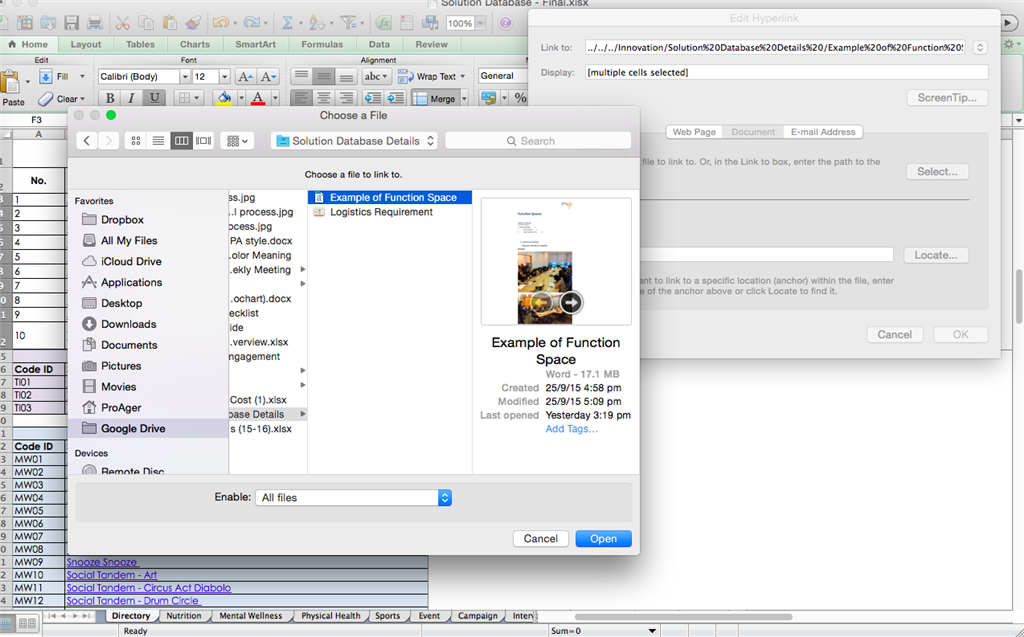The width and height of the screenshot is (1024, 637).
Task: Toggle italic formatting
Action: (130, 97)
